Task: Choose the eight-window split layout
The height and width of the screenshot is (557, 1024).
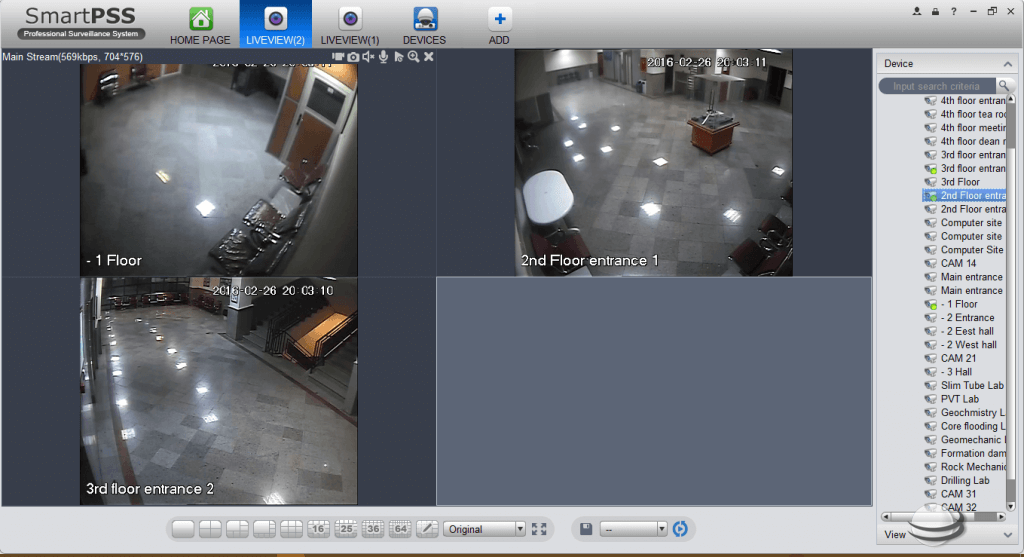Action: tap(264, 529)
